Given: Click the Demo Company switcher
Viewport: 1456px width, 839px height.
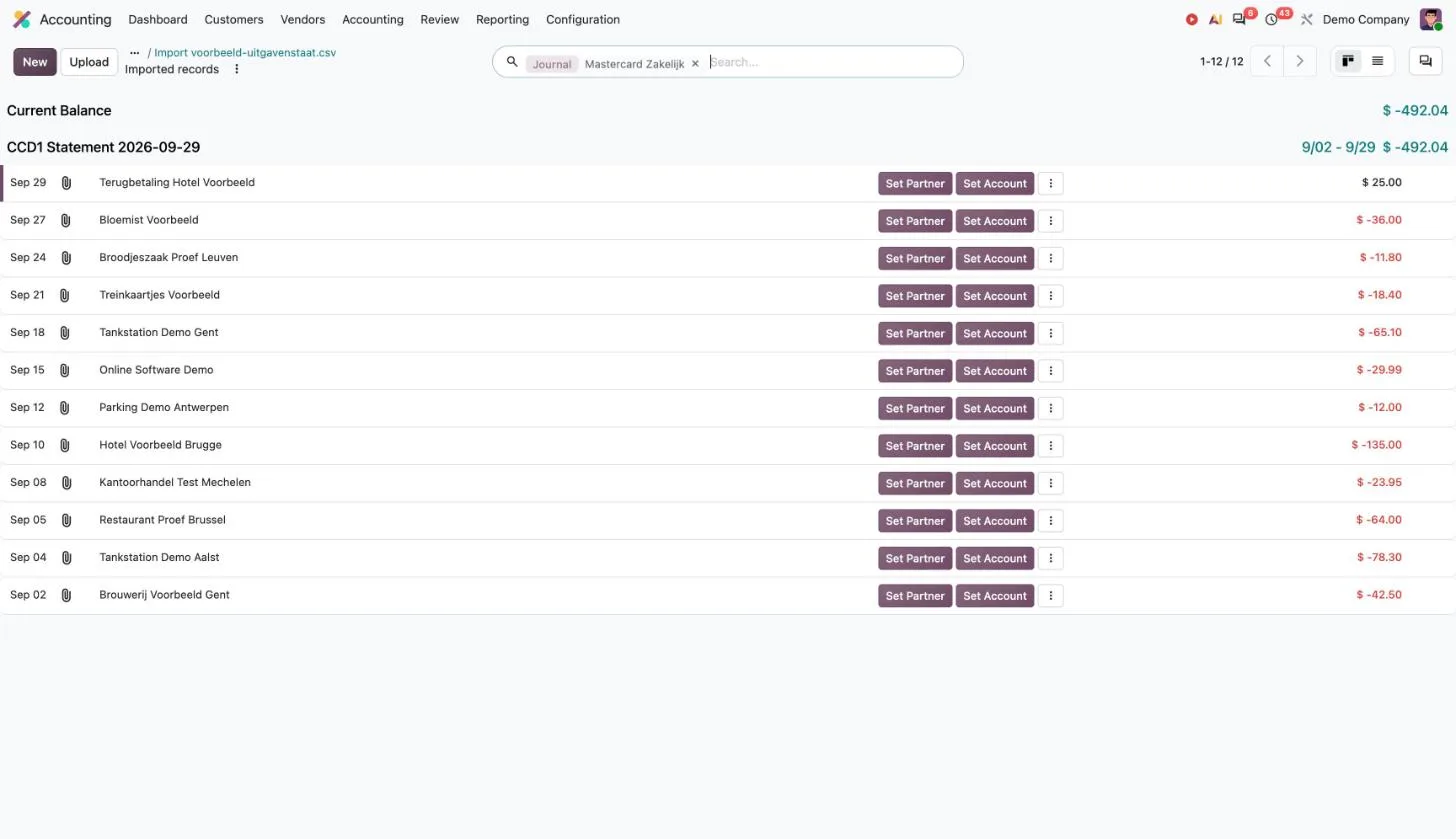Looking at the screenshot, I should tap(1366, 19).
